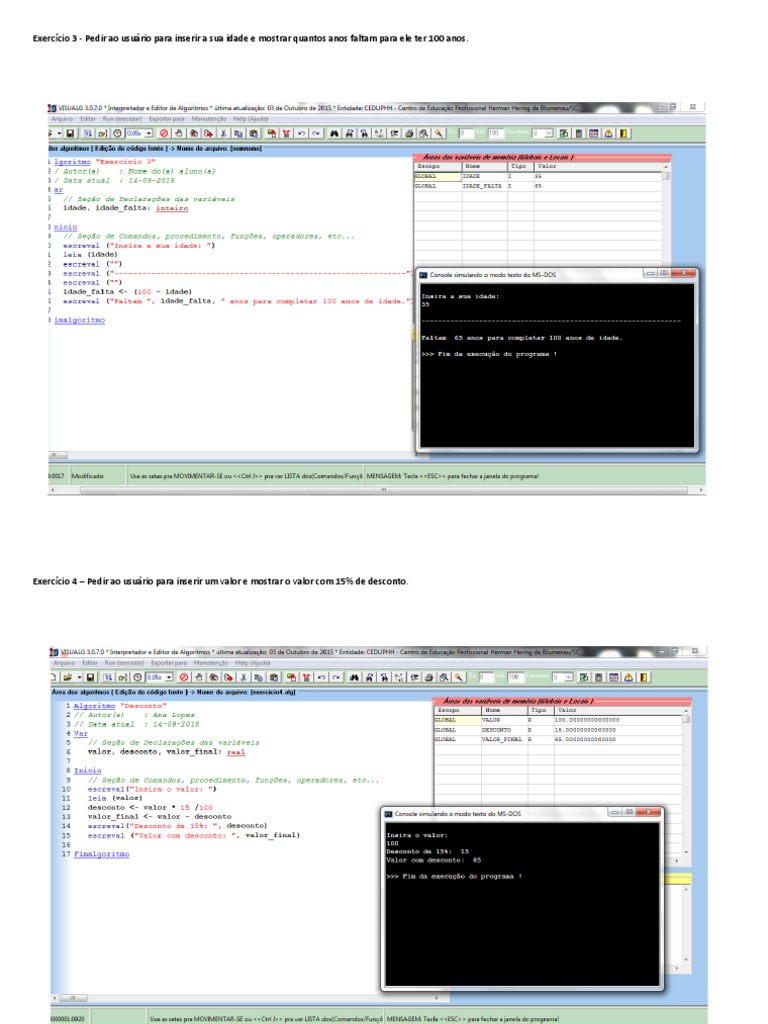Click the clock timer icon in the upper toolbar
The width and height of the screenshot is (768, 1024).
[x=117, y=132]
